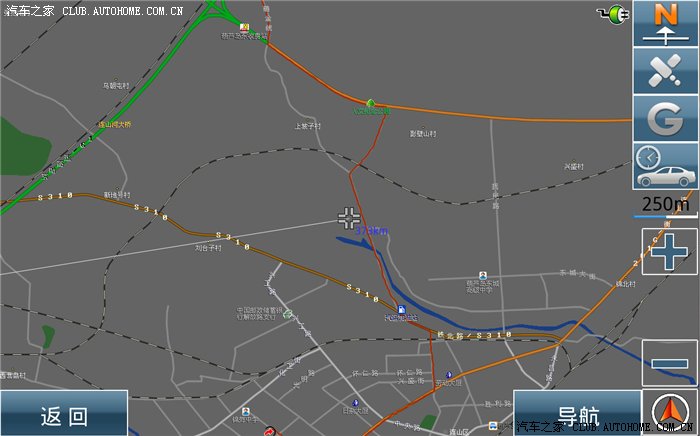Select the blue gas station map marker
The width and height of the screenshot is (700, 436).
pos(401,311)
